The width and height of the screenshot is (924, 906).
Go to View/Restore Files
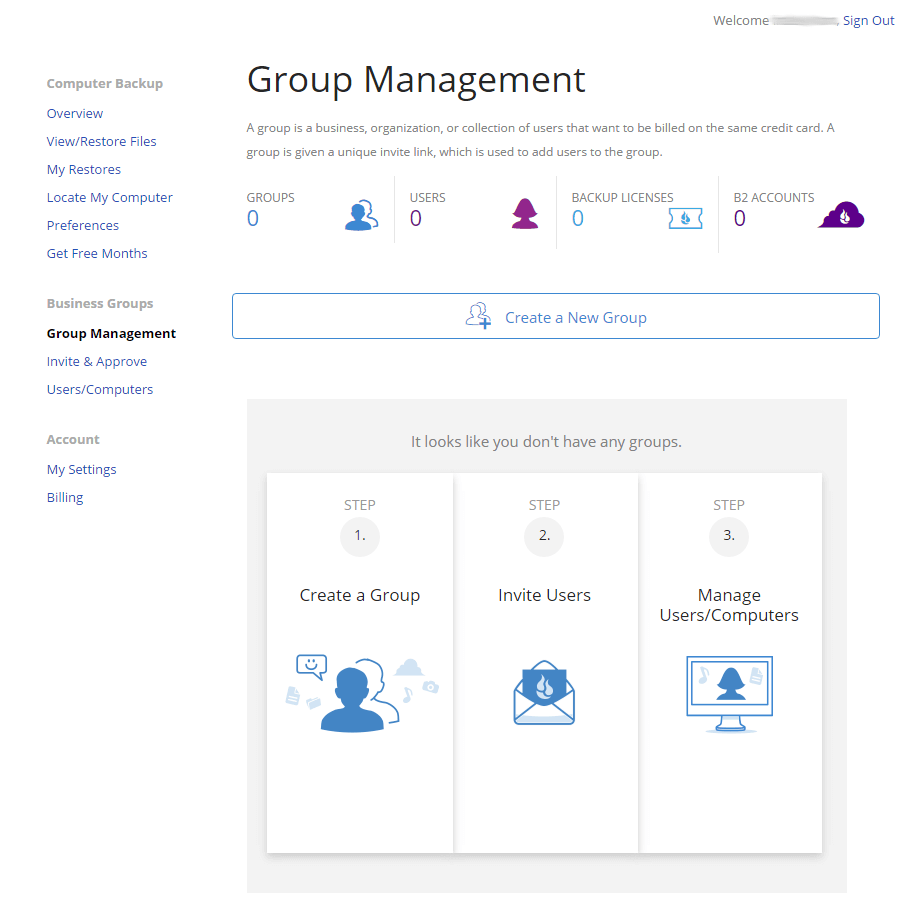pyautogui.click(x=101, y=142)
